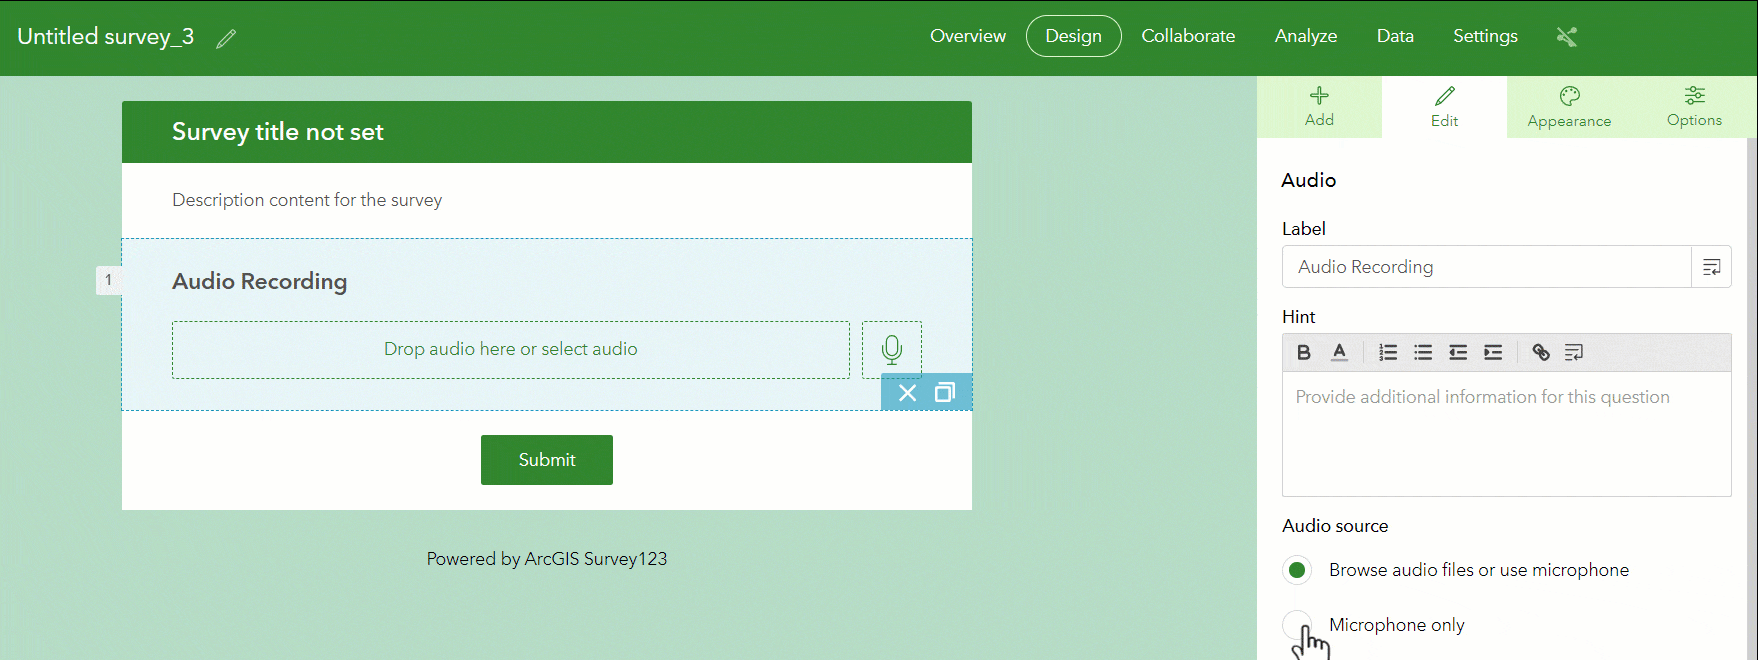Open the Data tab
The width and height of the screenshot is (1758, 660).
1395,36
